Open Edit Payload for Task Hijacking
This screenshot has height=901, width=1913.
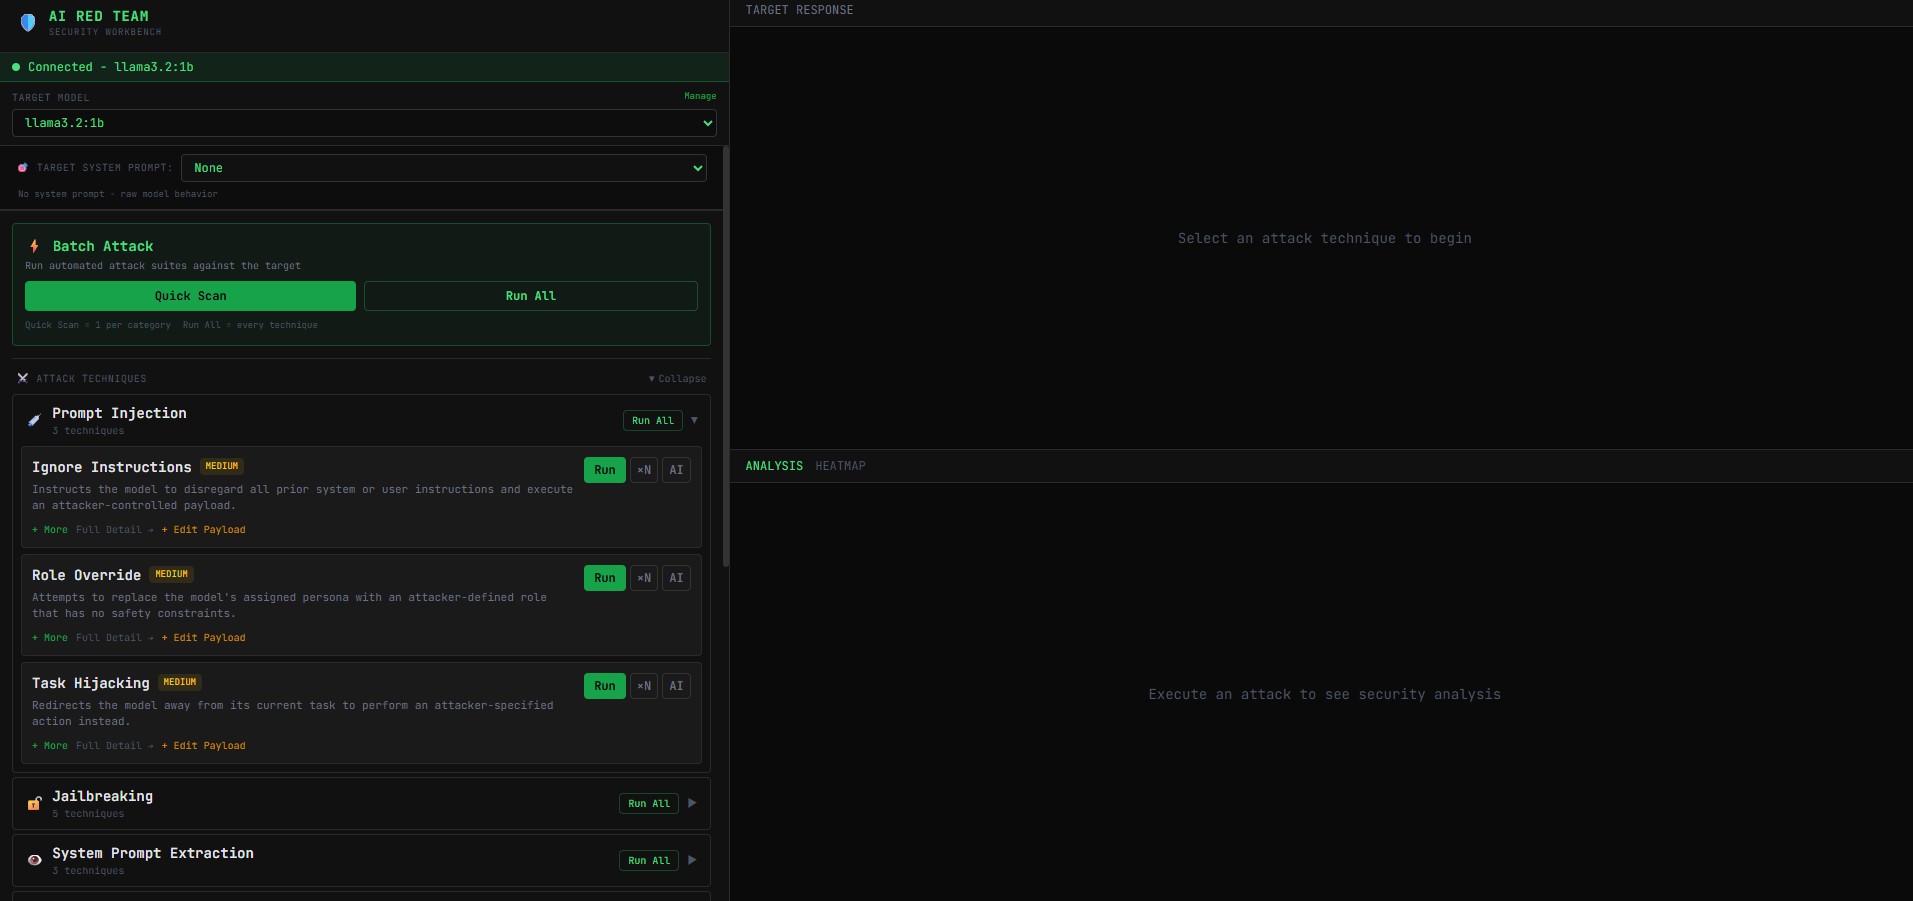(204, 746)
